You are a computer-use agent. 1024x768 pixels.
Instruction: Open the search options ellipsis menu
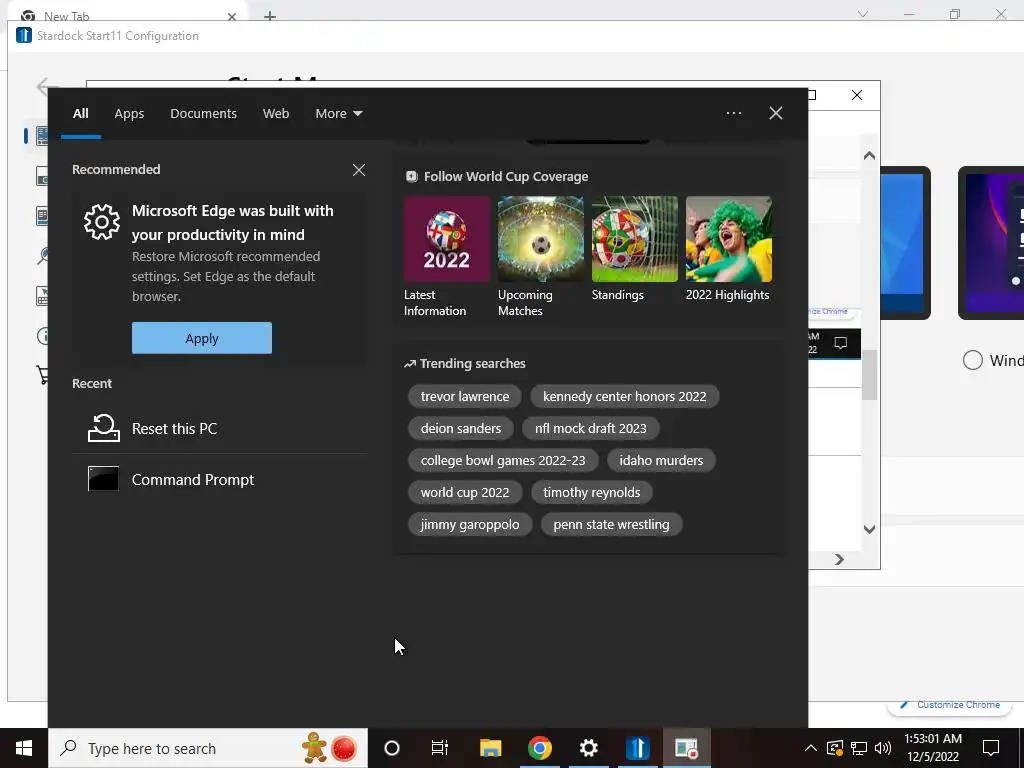tap(734, 113)
